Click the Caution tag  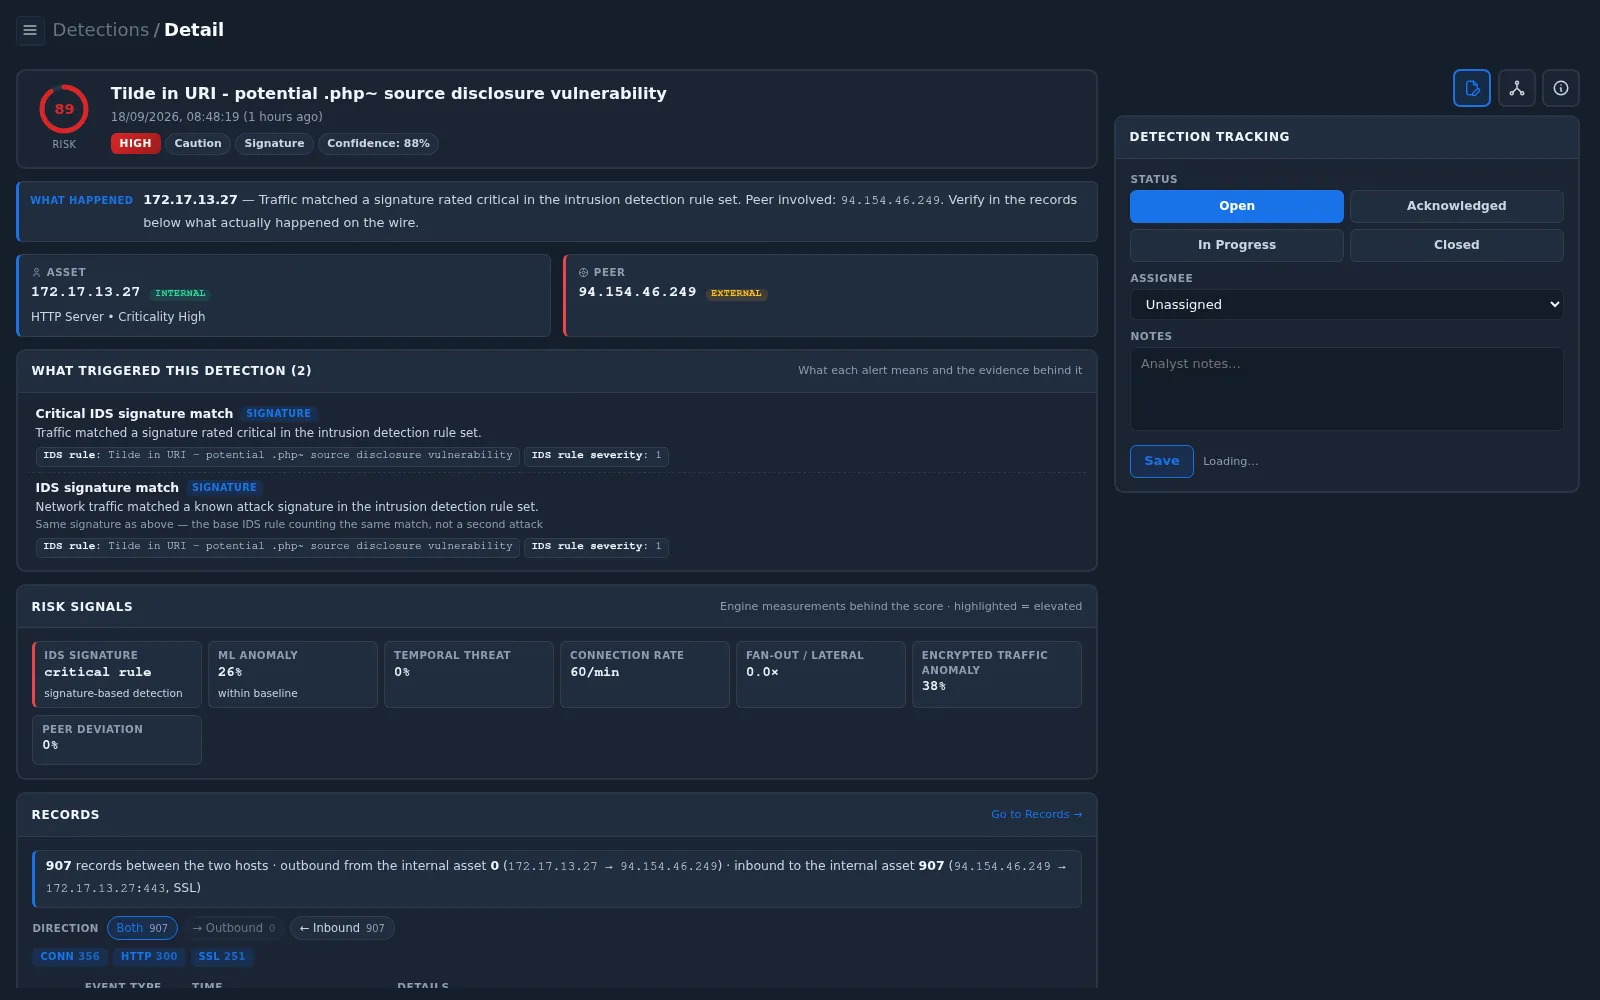point(198,144)
